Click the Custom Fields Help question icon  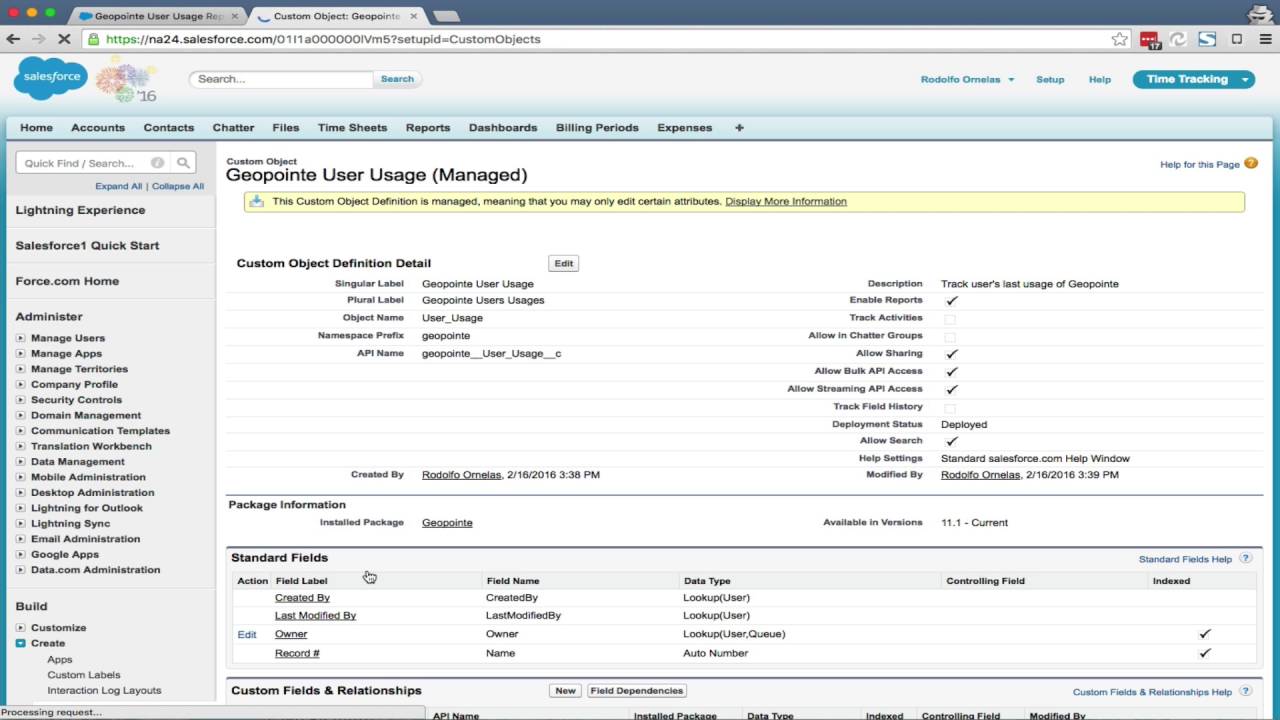(x=1245, y=691)
